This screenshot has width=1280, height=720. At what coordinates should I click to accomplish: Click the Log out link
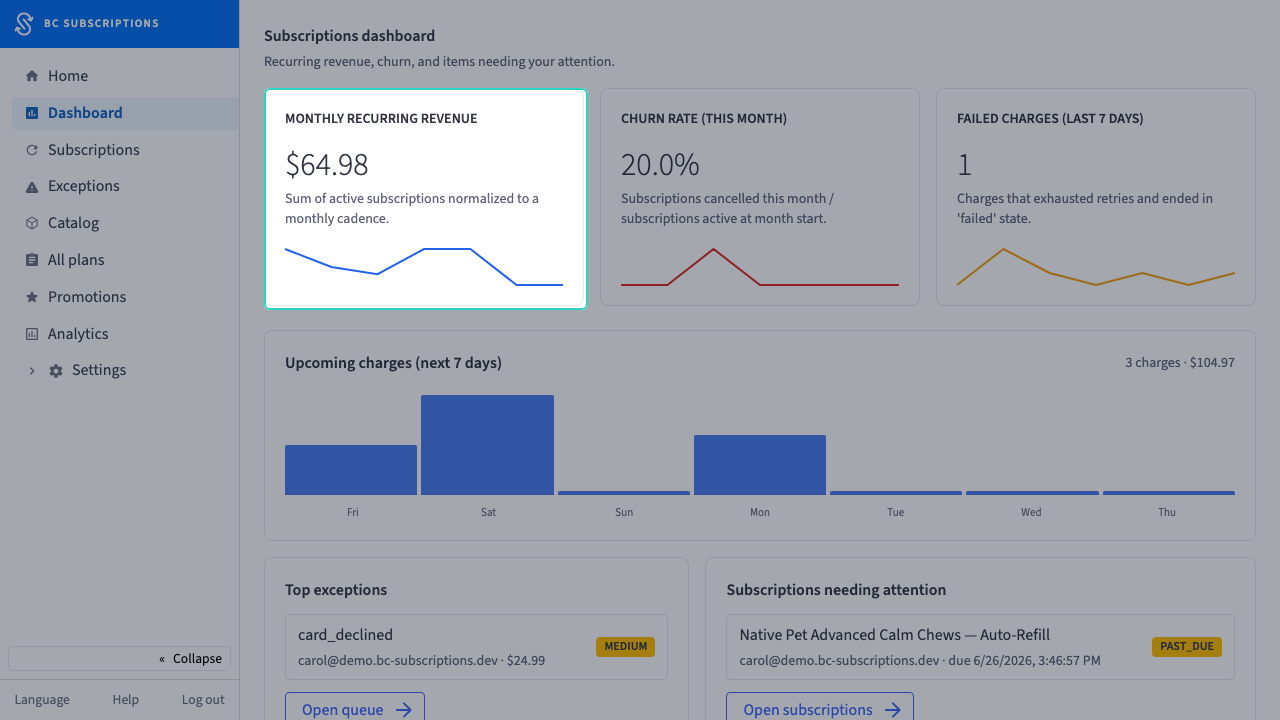coord(203,700)
